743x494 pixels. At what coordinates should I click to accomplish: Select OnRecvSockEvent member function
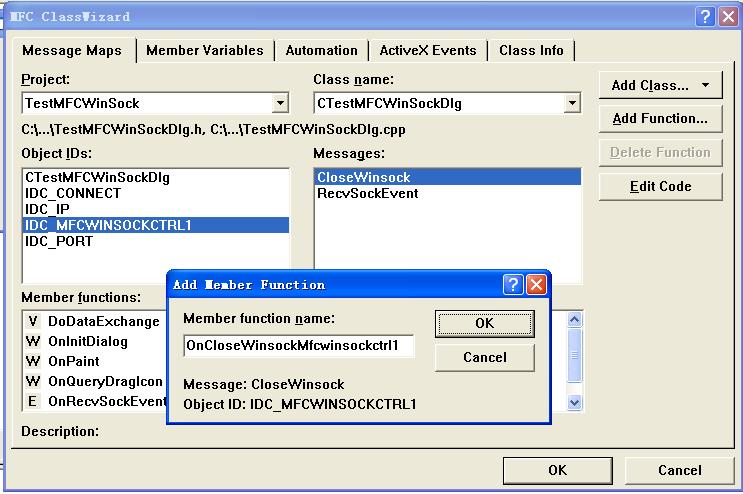click(x=95, y=402)
